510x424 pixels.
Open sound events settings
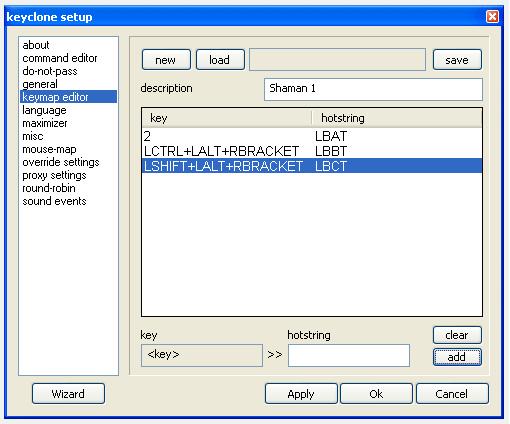[x=54, y=201]
